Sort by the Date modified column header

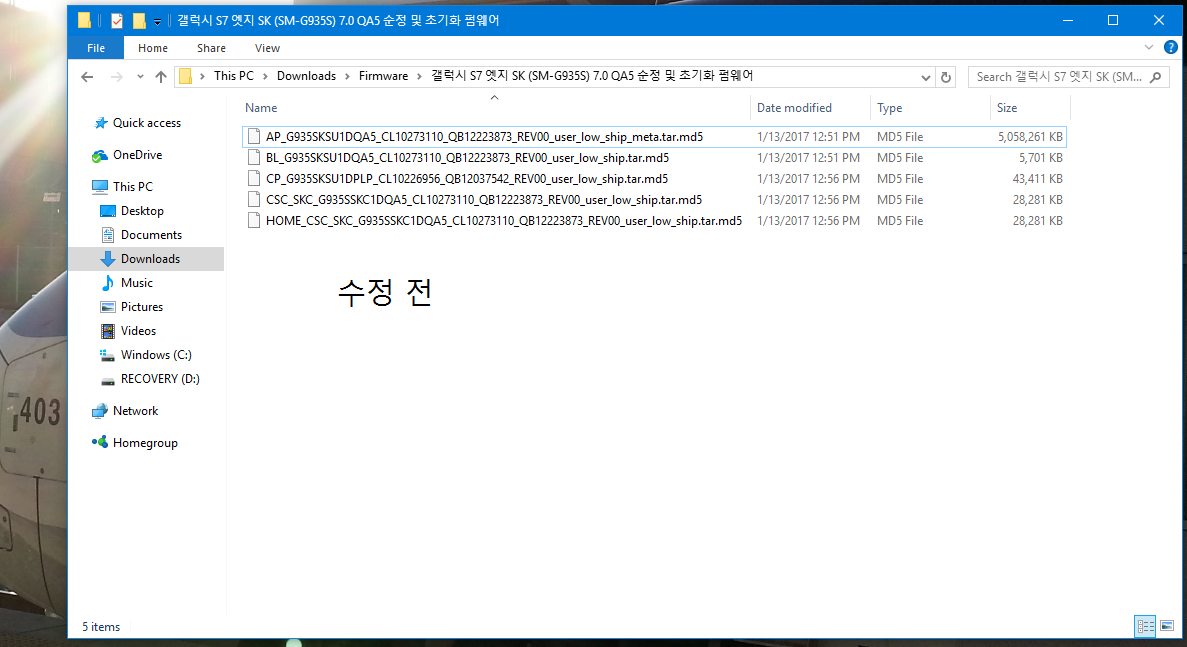click(x=794, y=108)
